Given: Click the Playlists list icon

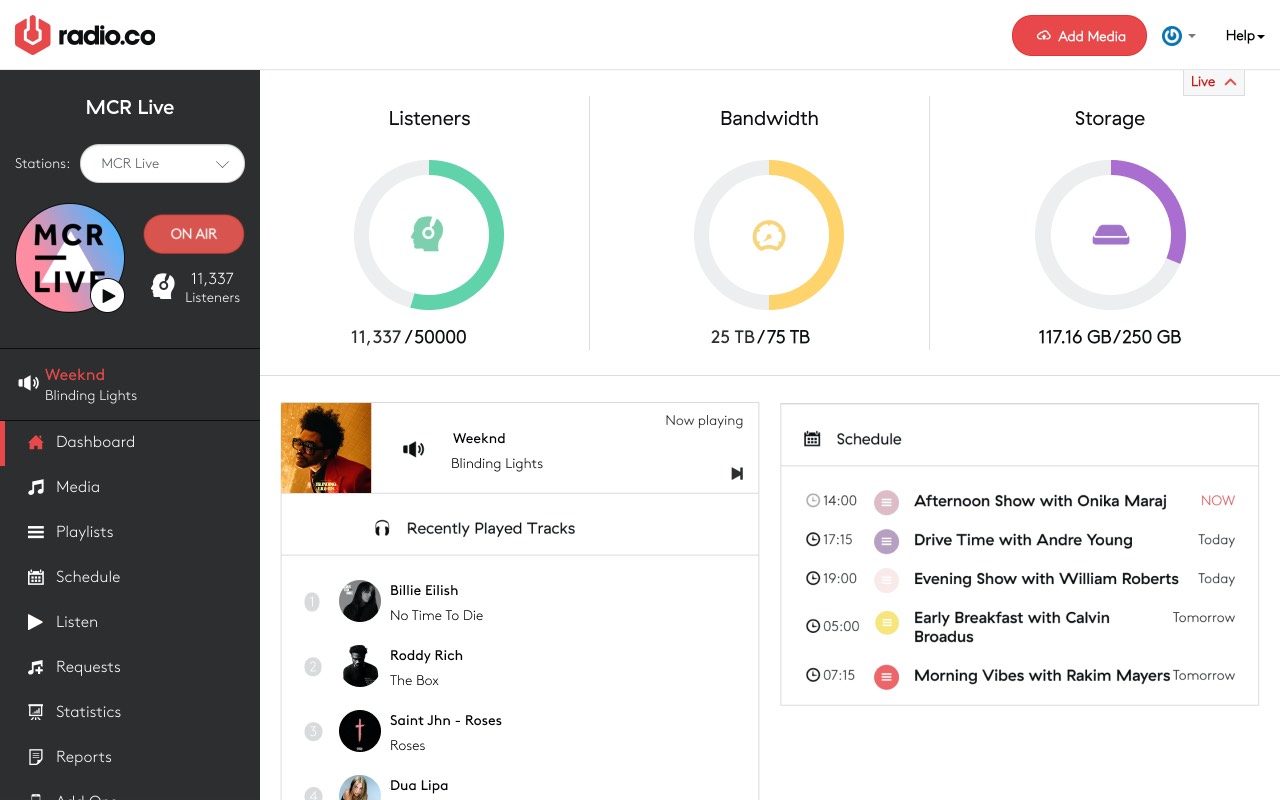Looking at the screenshot, I should click(36, 532).
